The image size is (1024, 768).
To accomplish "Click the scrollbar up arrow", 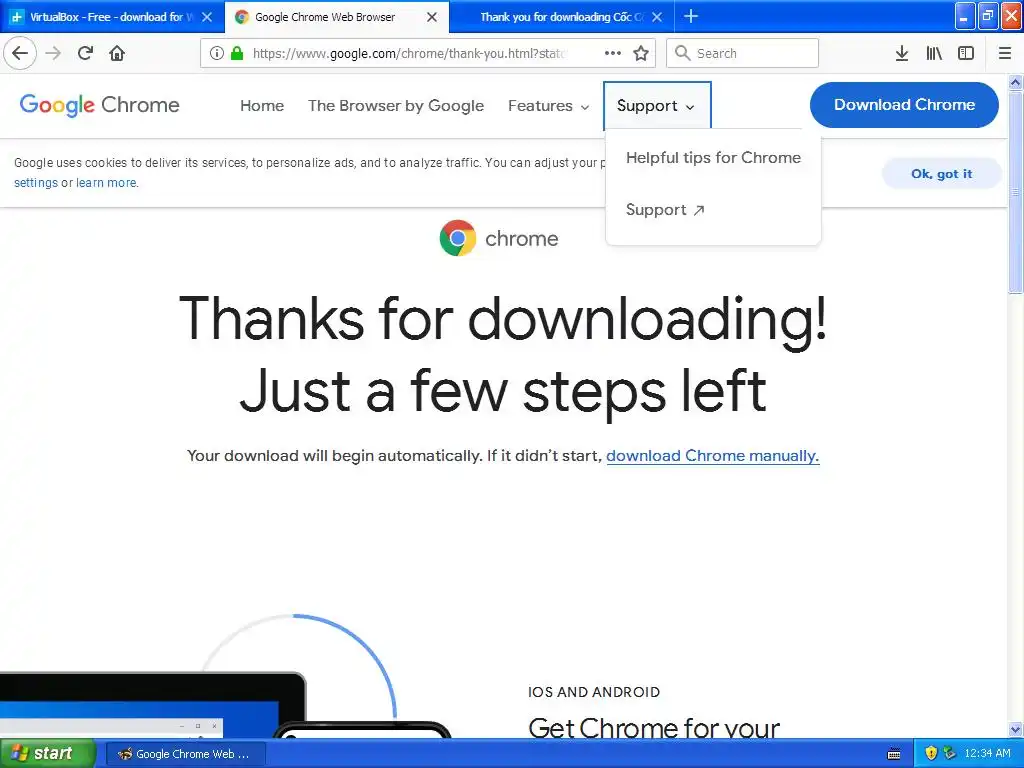I will click(1016, 82).
